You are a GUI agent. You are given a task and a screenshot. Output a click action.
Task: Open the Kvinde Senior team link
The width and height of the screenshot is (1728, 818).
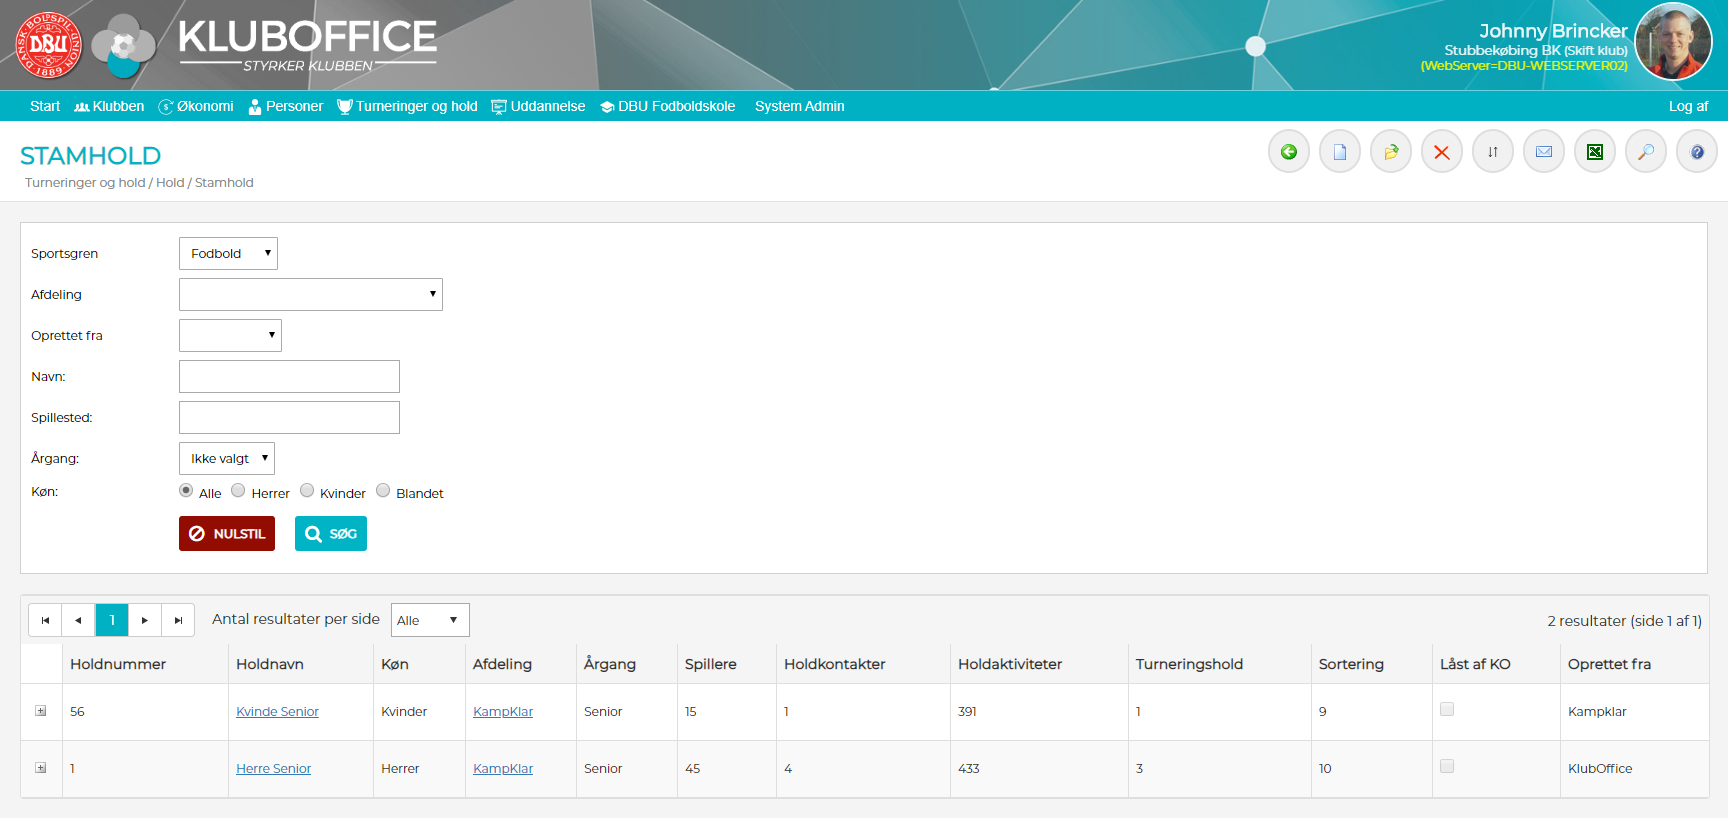(277, 712)
